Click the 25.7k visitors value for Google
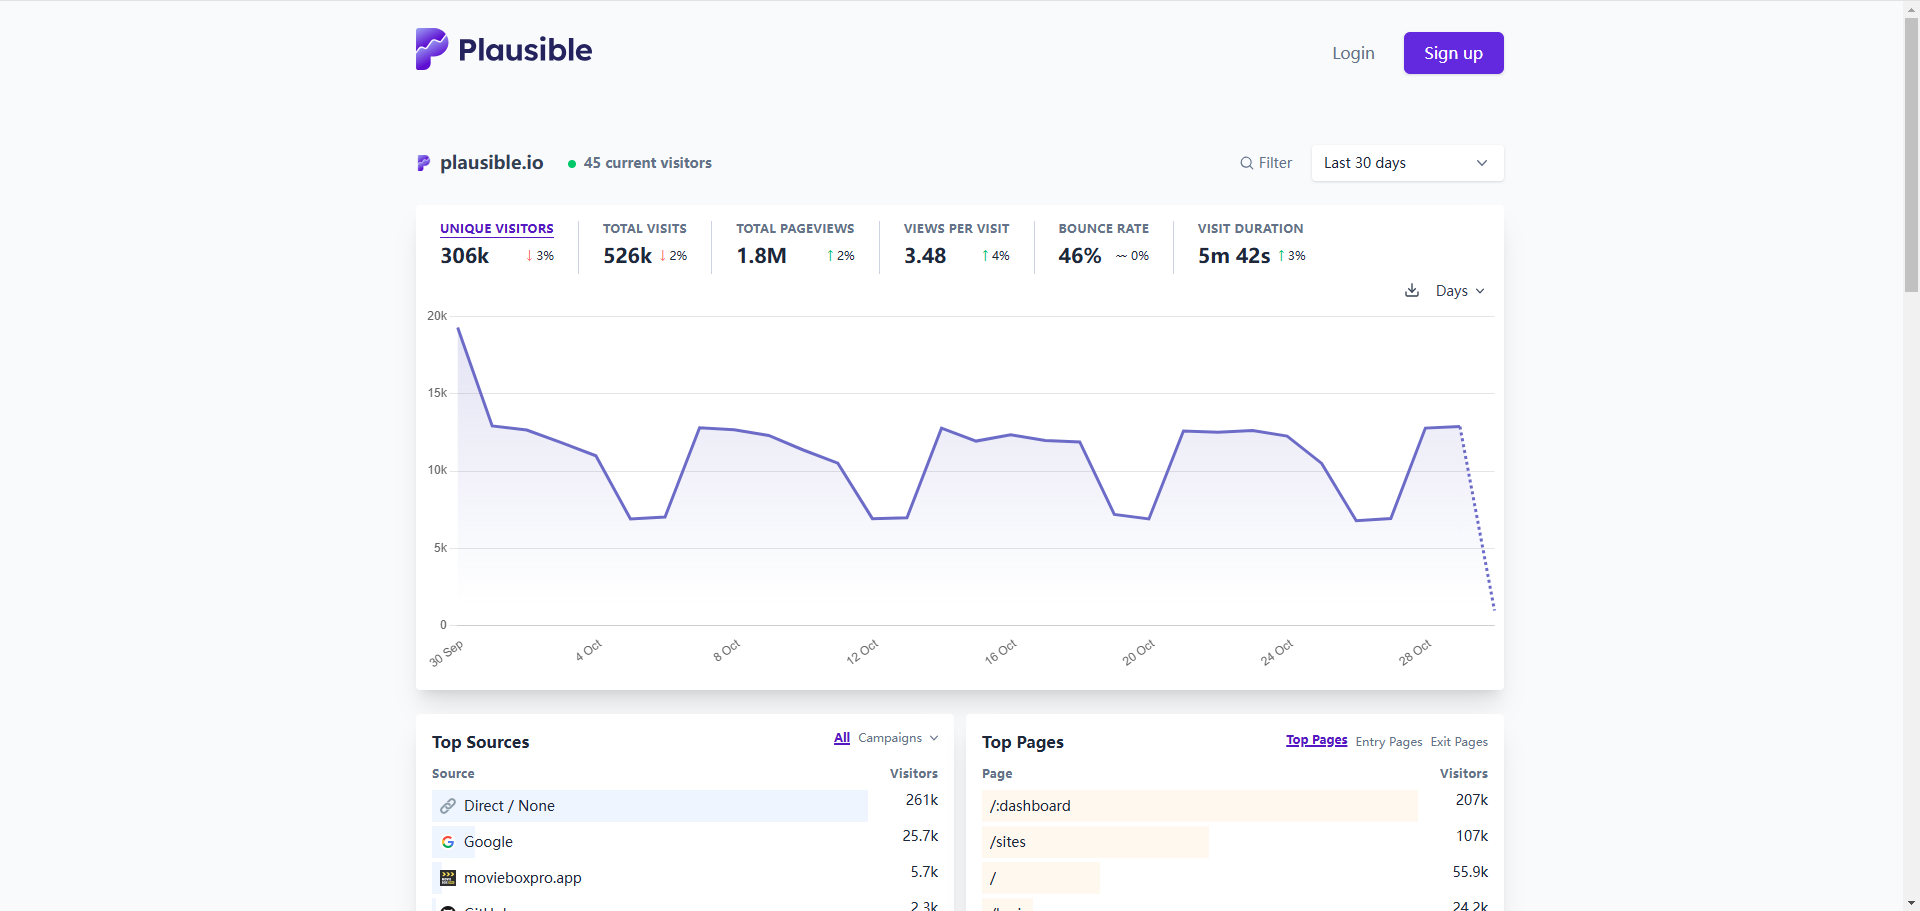Screen dimensions: 1920x911 pyautogui.click(x=920, y=836)
